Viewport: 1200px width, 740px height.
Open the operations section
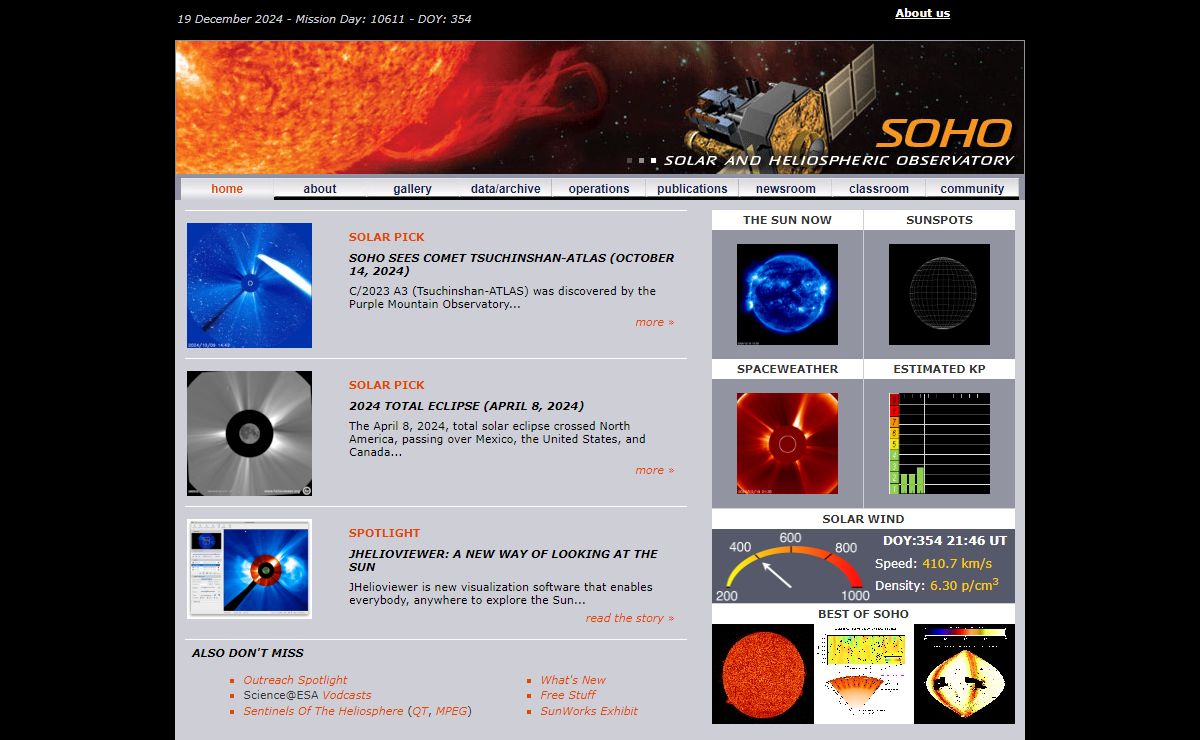coord(599,189)
